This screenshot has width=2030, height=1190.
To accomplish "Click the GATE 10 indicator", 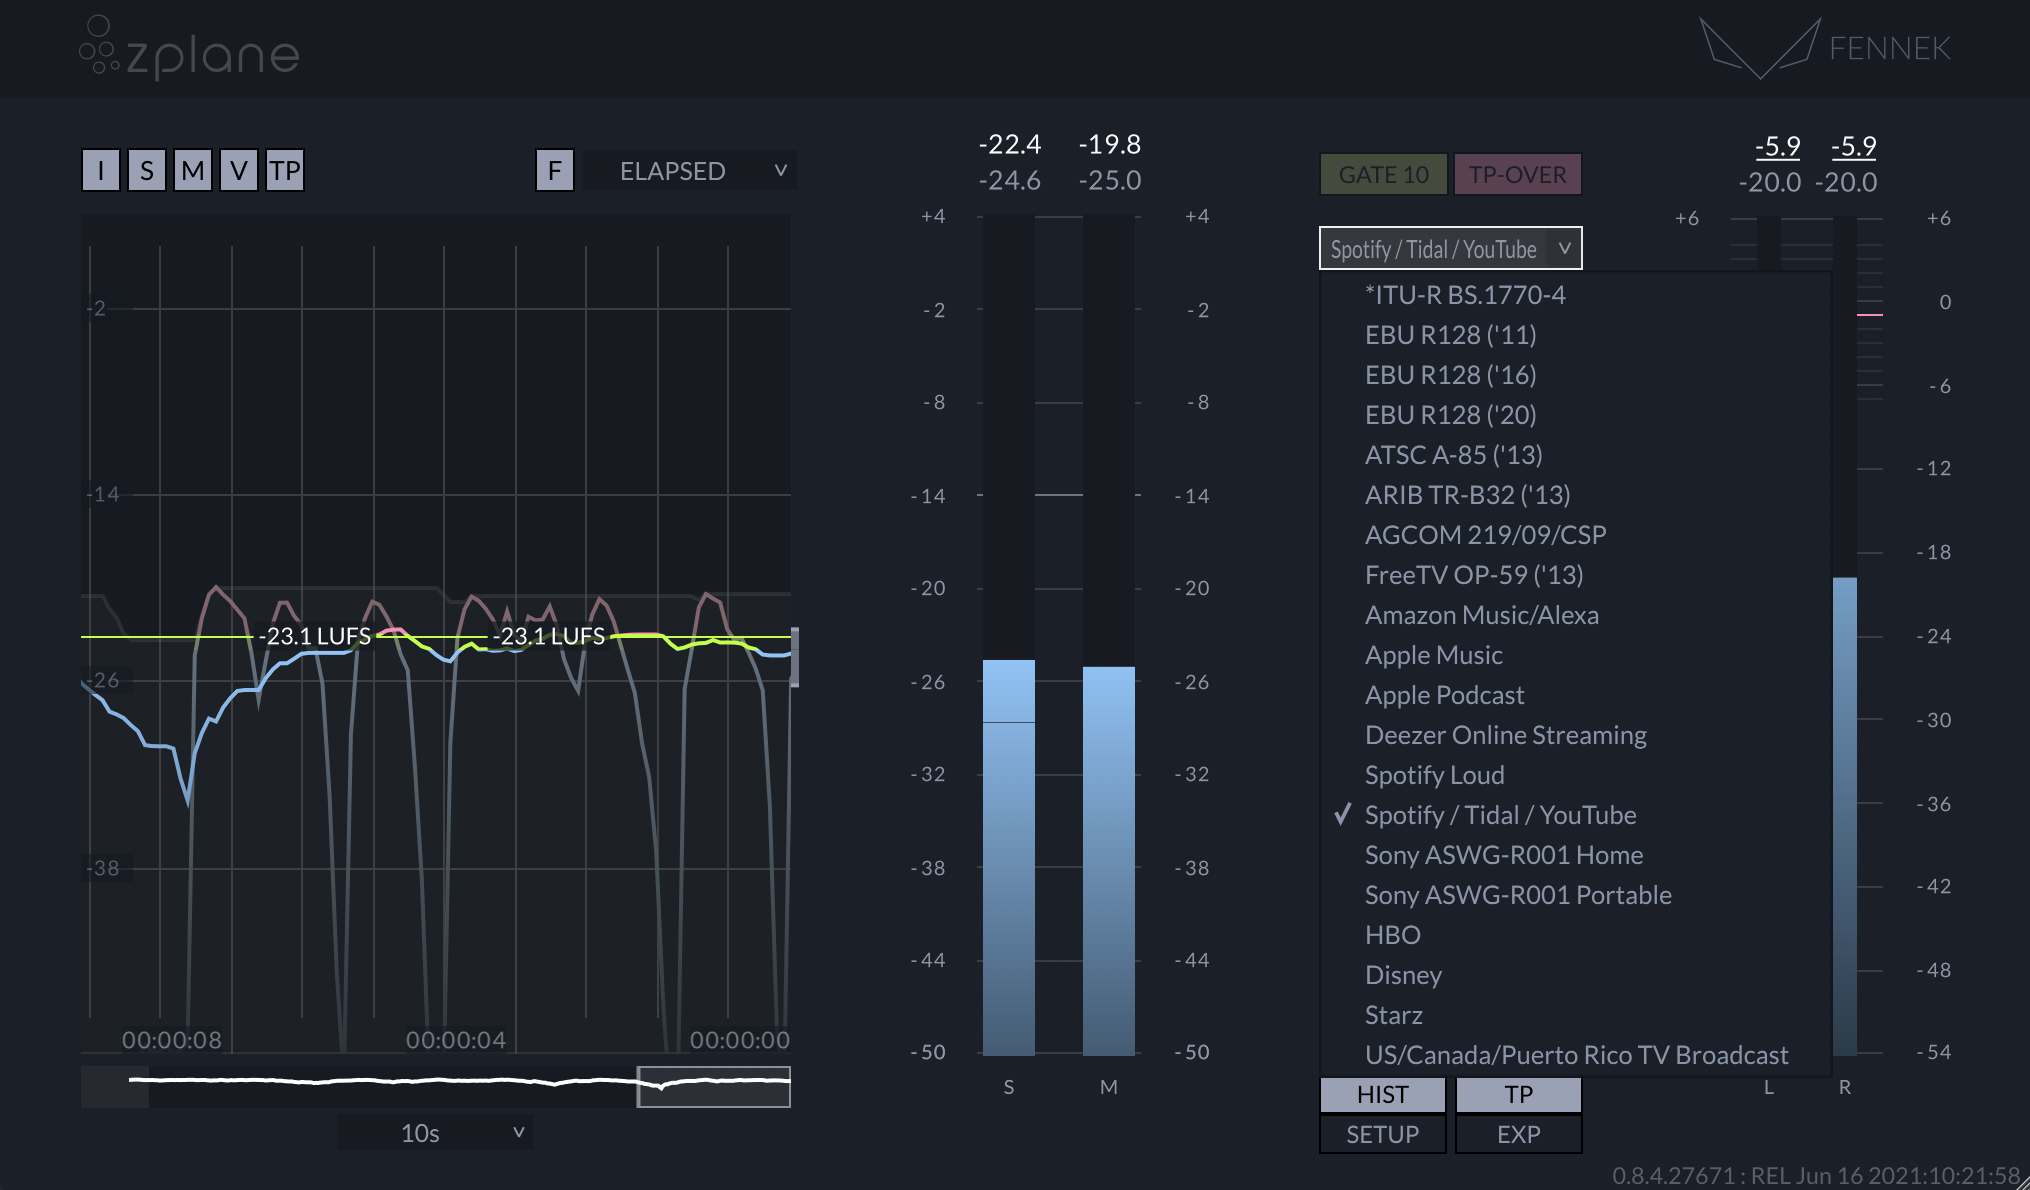I will coord(1383,175).
